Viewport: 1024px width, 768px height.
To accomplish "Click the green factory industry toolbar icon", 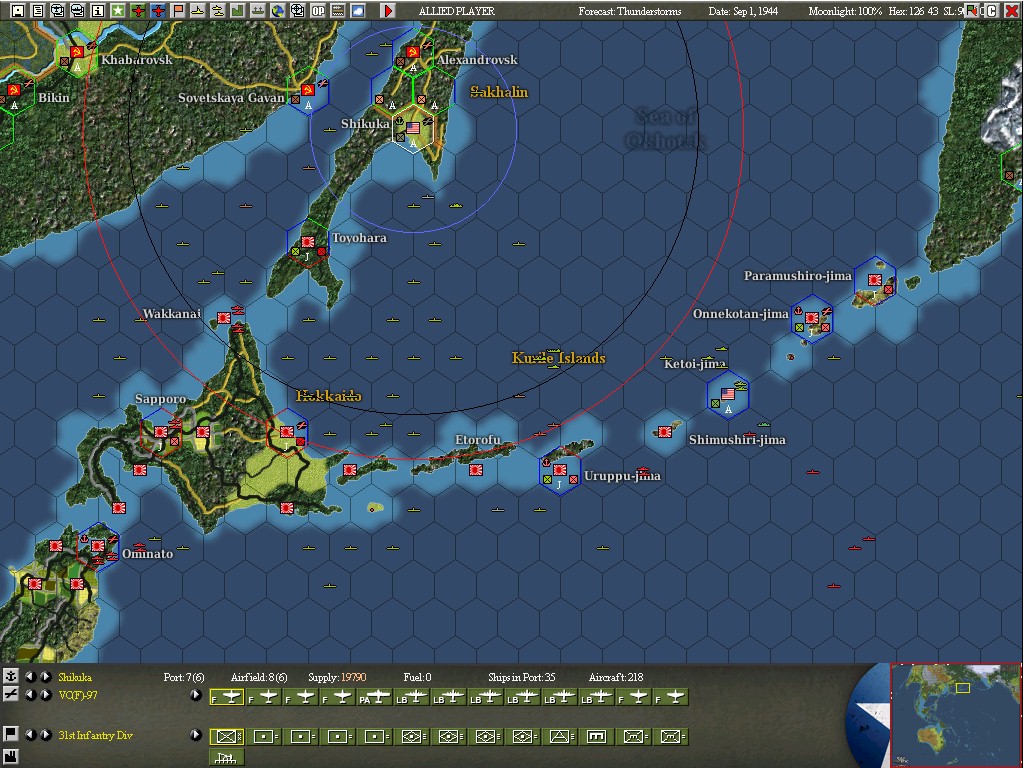I will (238, 10).
